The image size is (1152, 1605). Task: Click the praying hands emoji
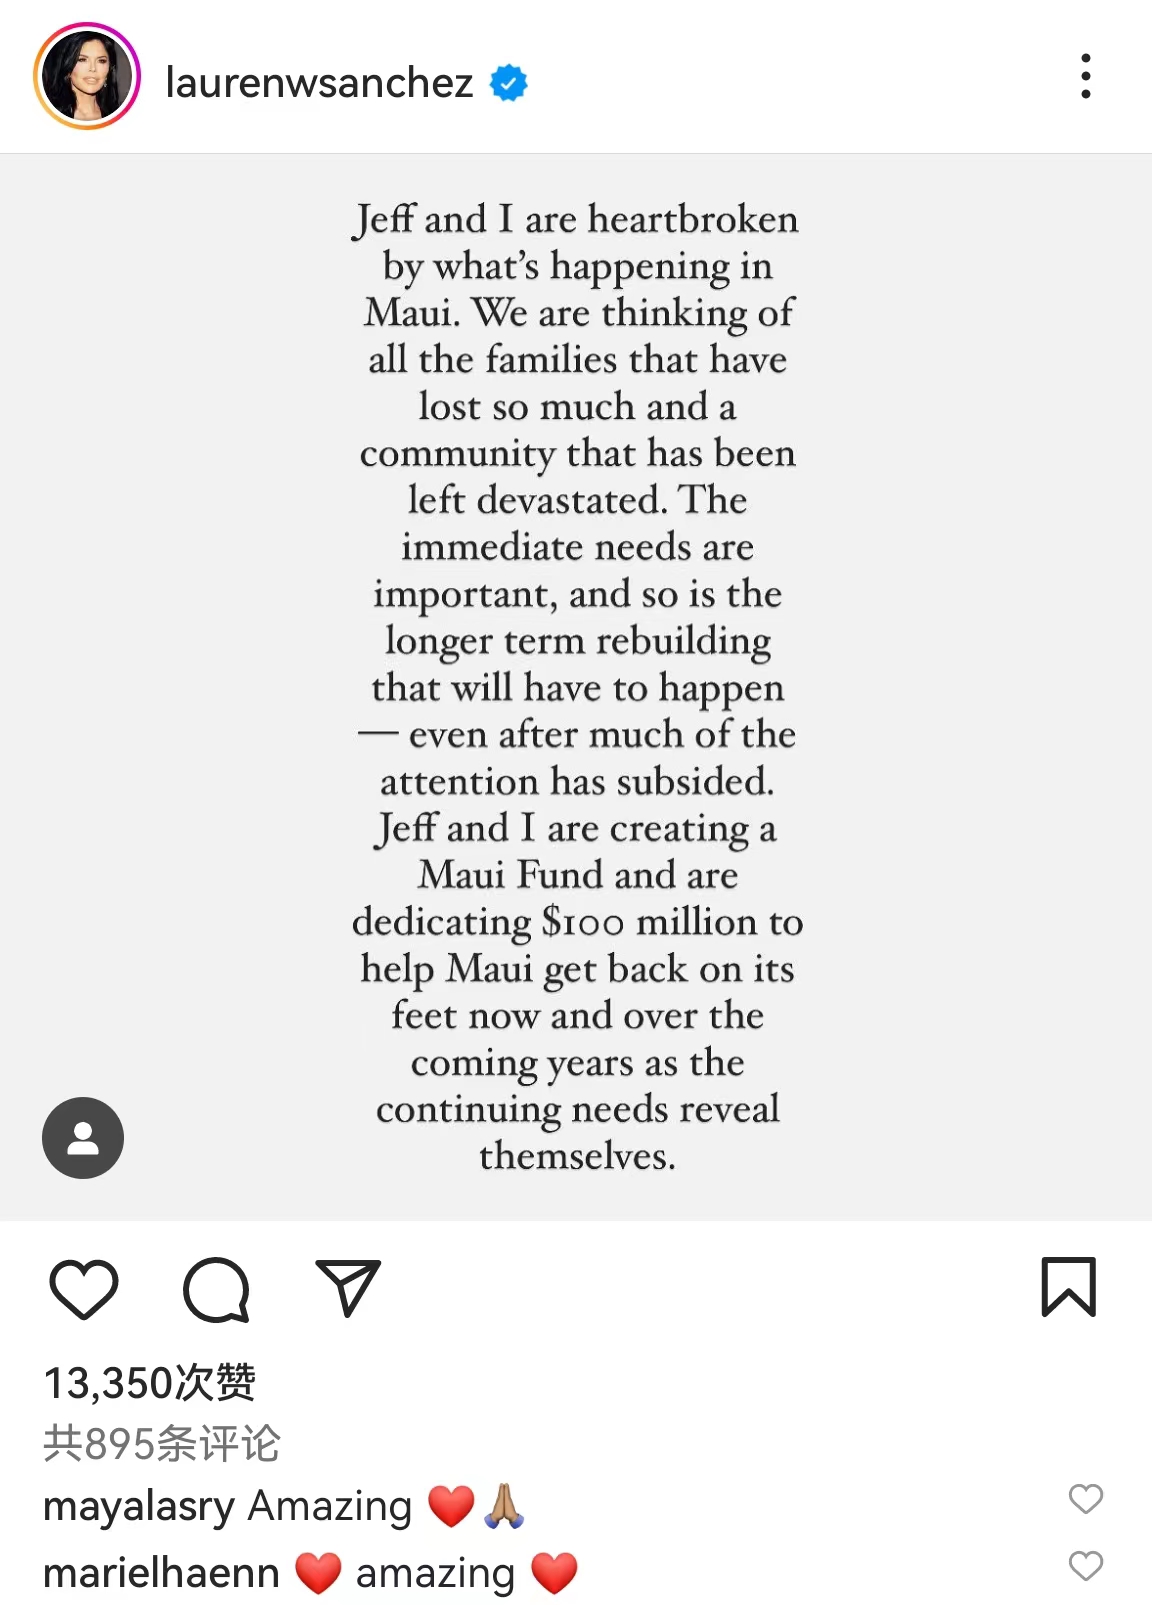point(504,1506)
